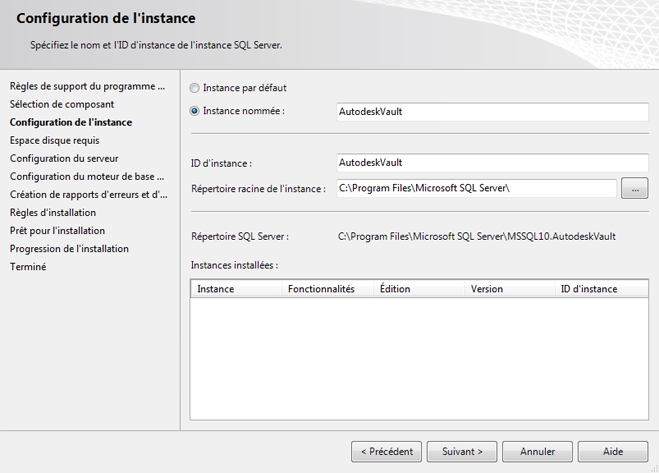
Task: Sort by the "Instance" column header
Action: (236, 289)
